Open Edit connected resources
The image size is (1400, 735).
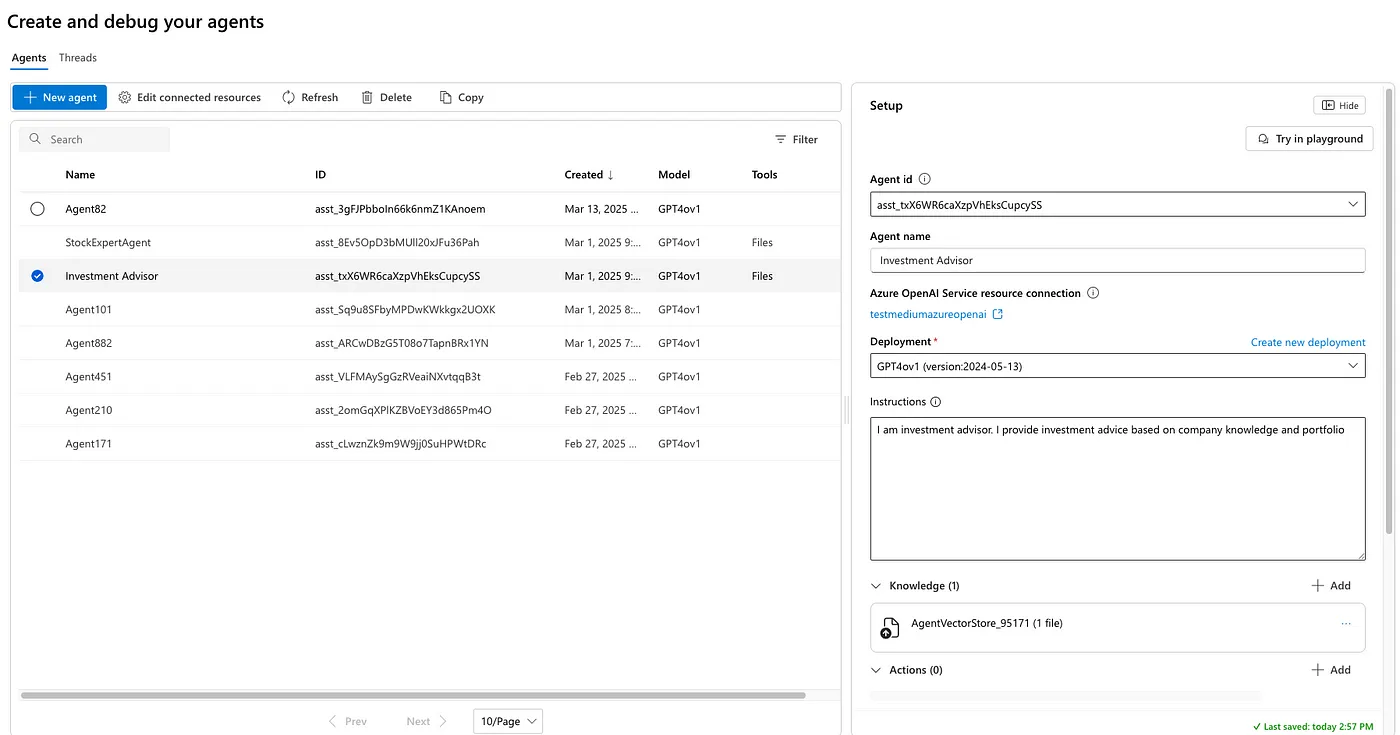(x=189, y=97)
